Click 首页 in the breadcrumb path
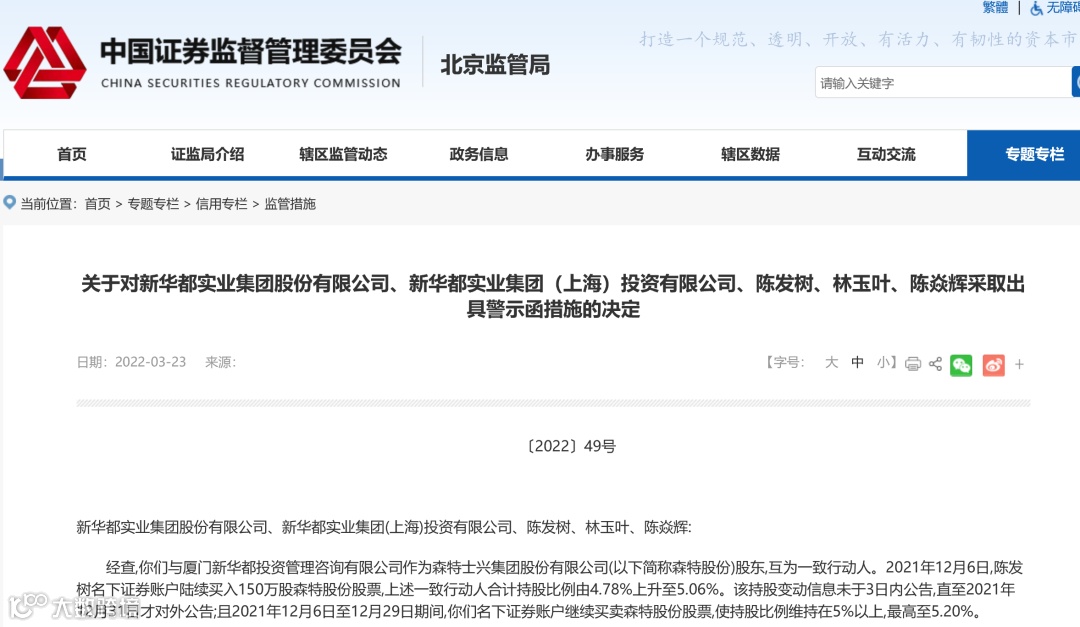The width and height of the screenshot is (1080, 627). pyautogui.click(x=97, y=203)
